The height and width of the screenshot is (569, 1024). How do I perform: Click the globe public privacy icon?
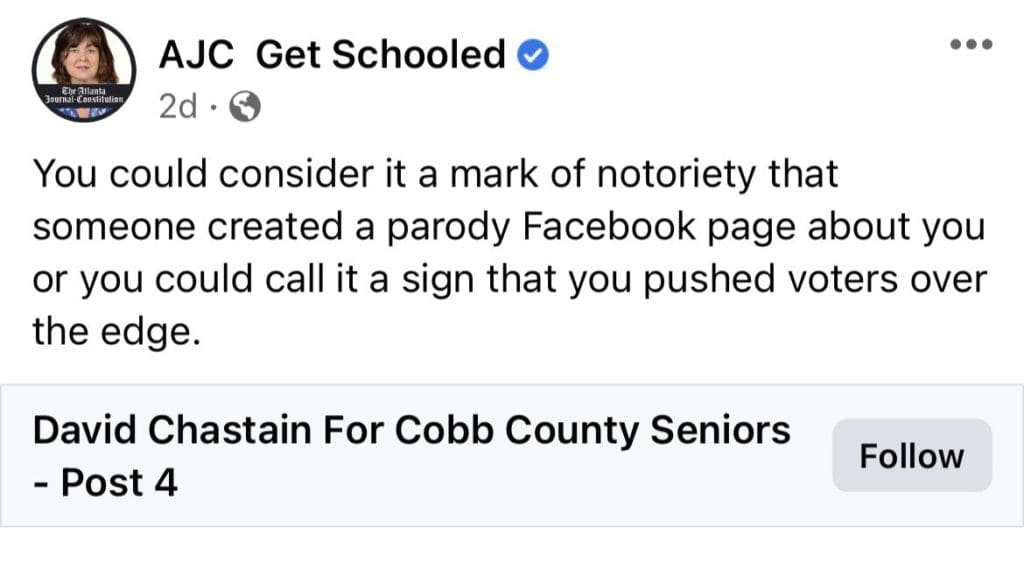pos(245,106)
